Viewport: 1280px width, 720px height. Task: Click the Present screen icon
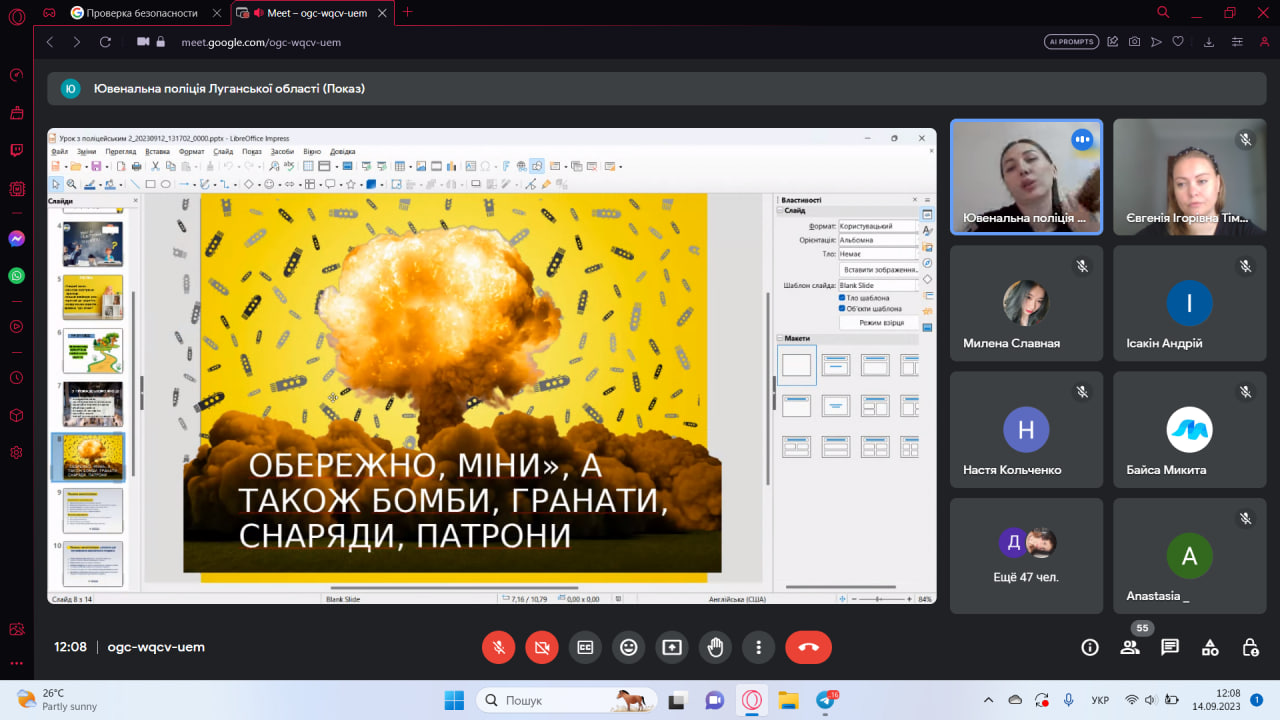(x=672, y=647)
